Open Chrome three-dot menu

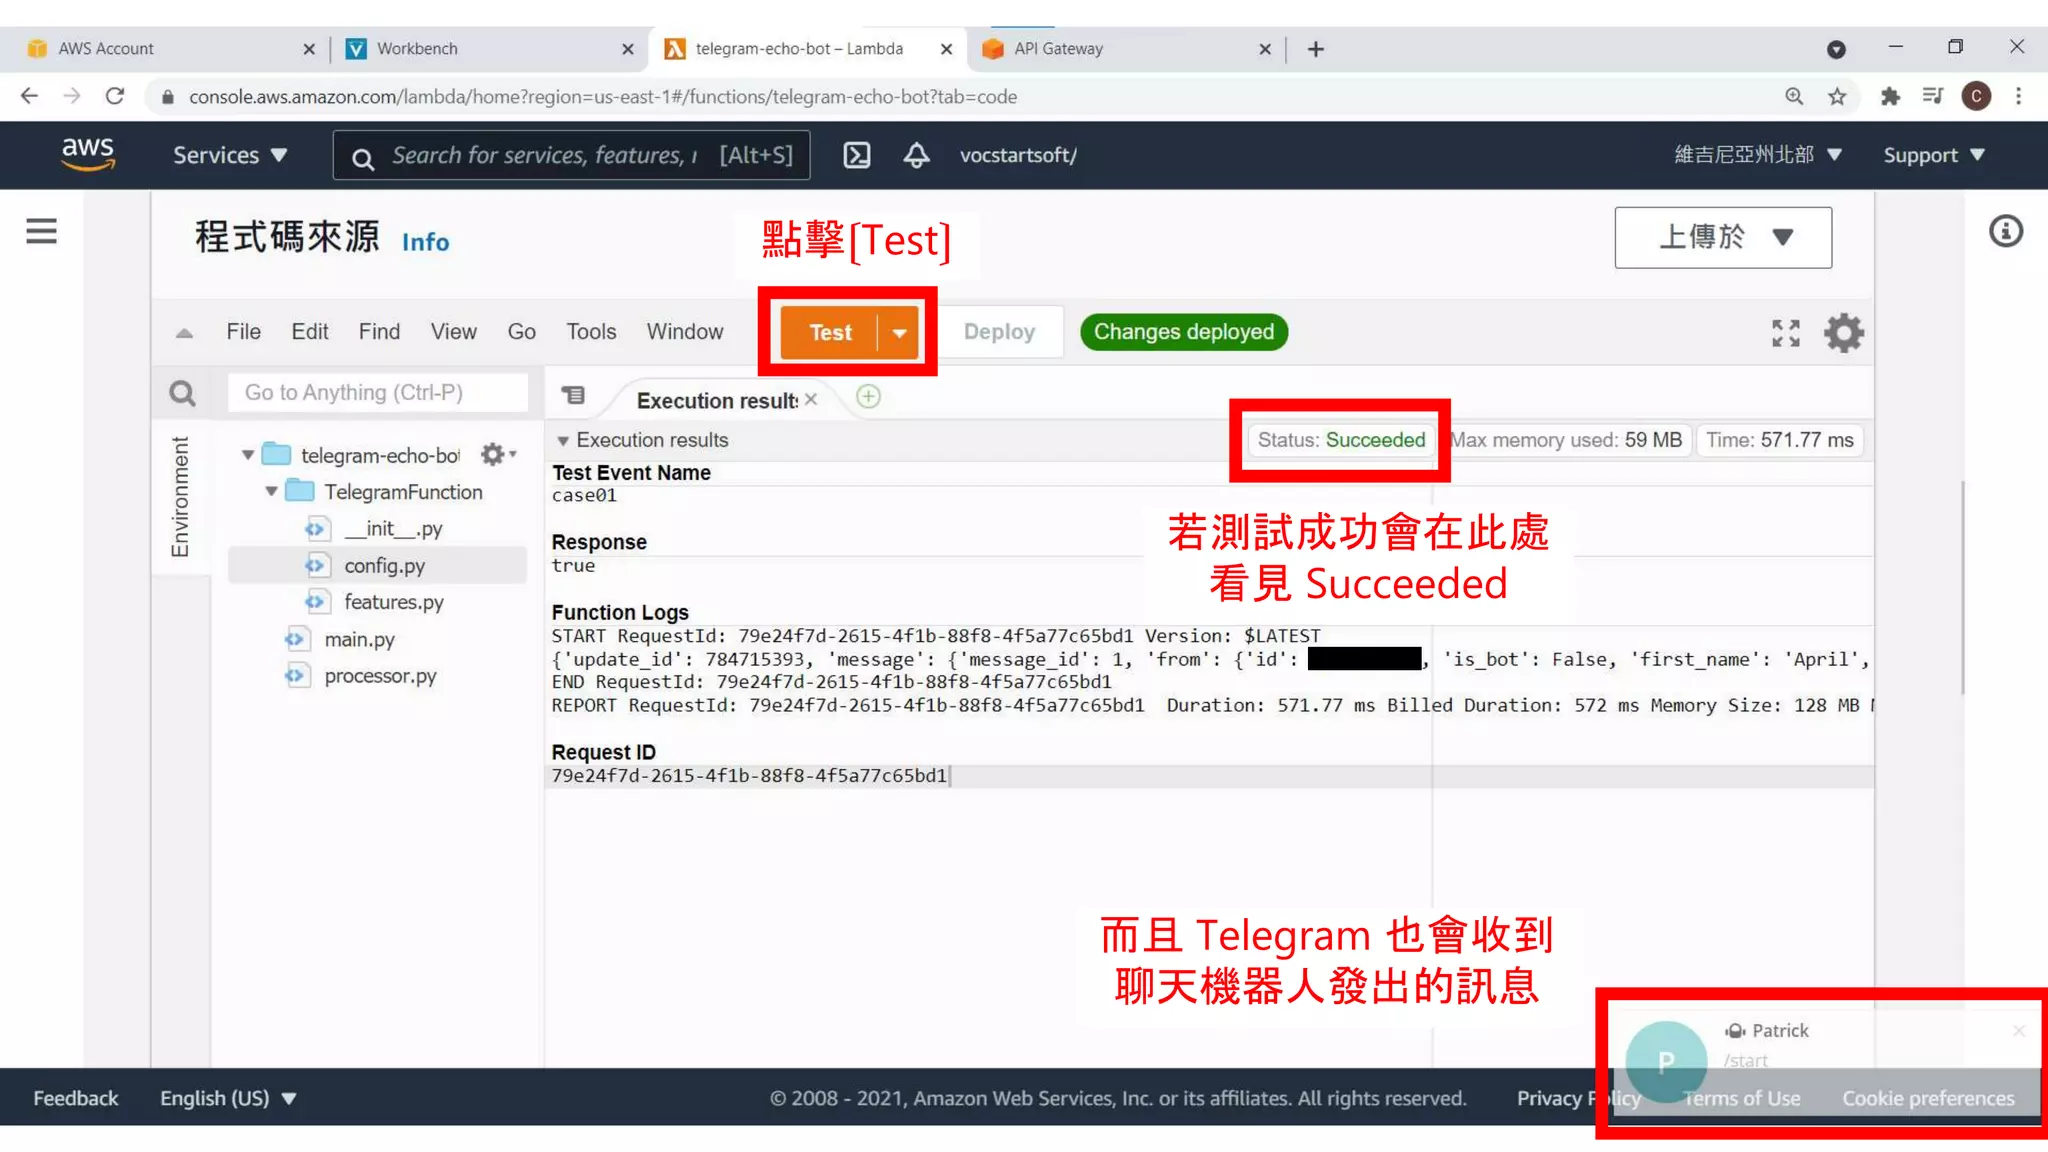click(x=2018, y=96)
